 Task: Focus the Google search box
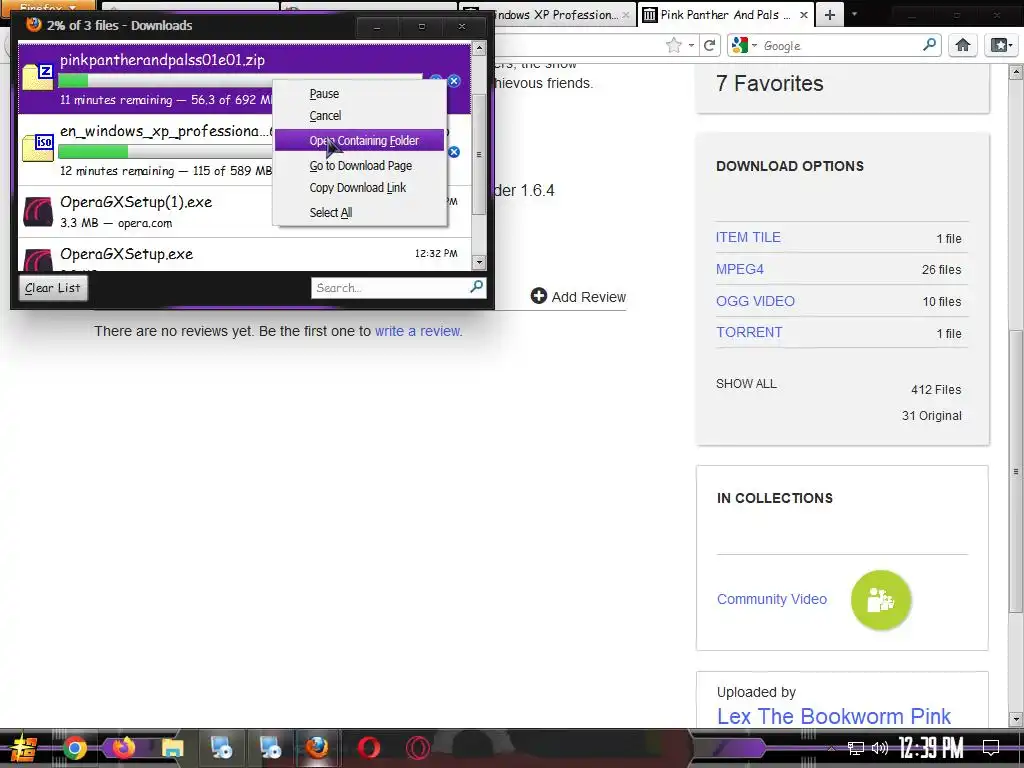point(840,45)
